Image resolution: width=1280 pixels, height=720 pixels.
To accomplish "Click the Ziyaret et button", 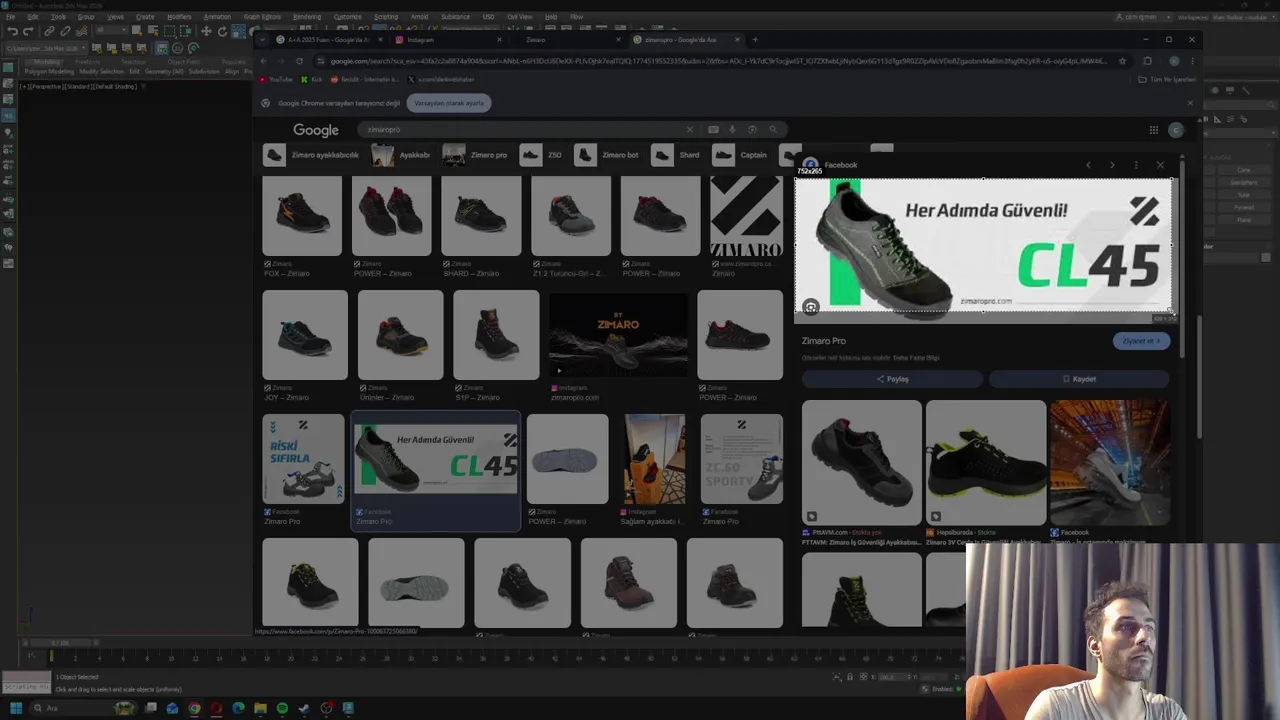I will click(1141, 341).
